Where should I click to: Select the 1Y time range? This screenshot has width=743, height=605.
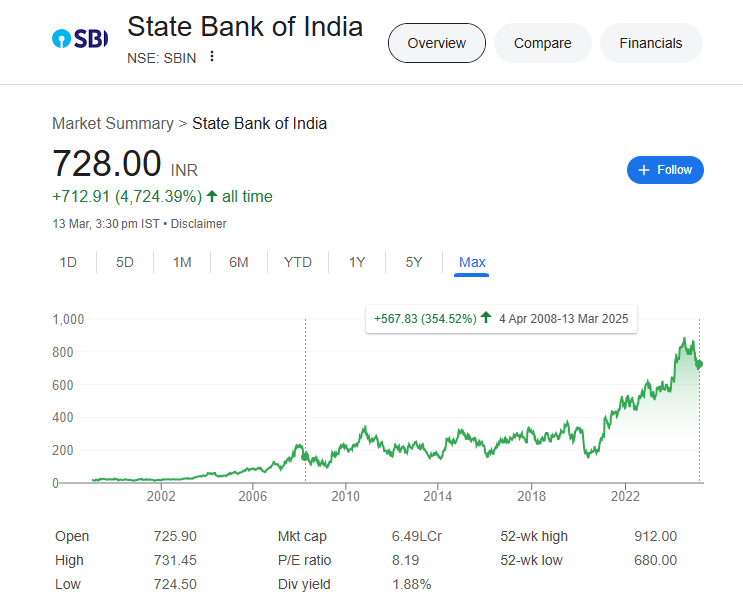tap(357, 262)
